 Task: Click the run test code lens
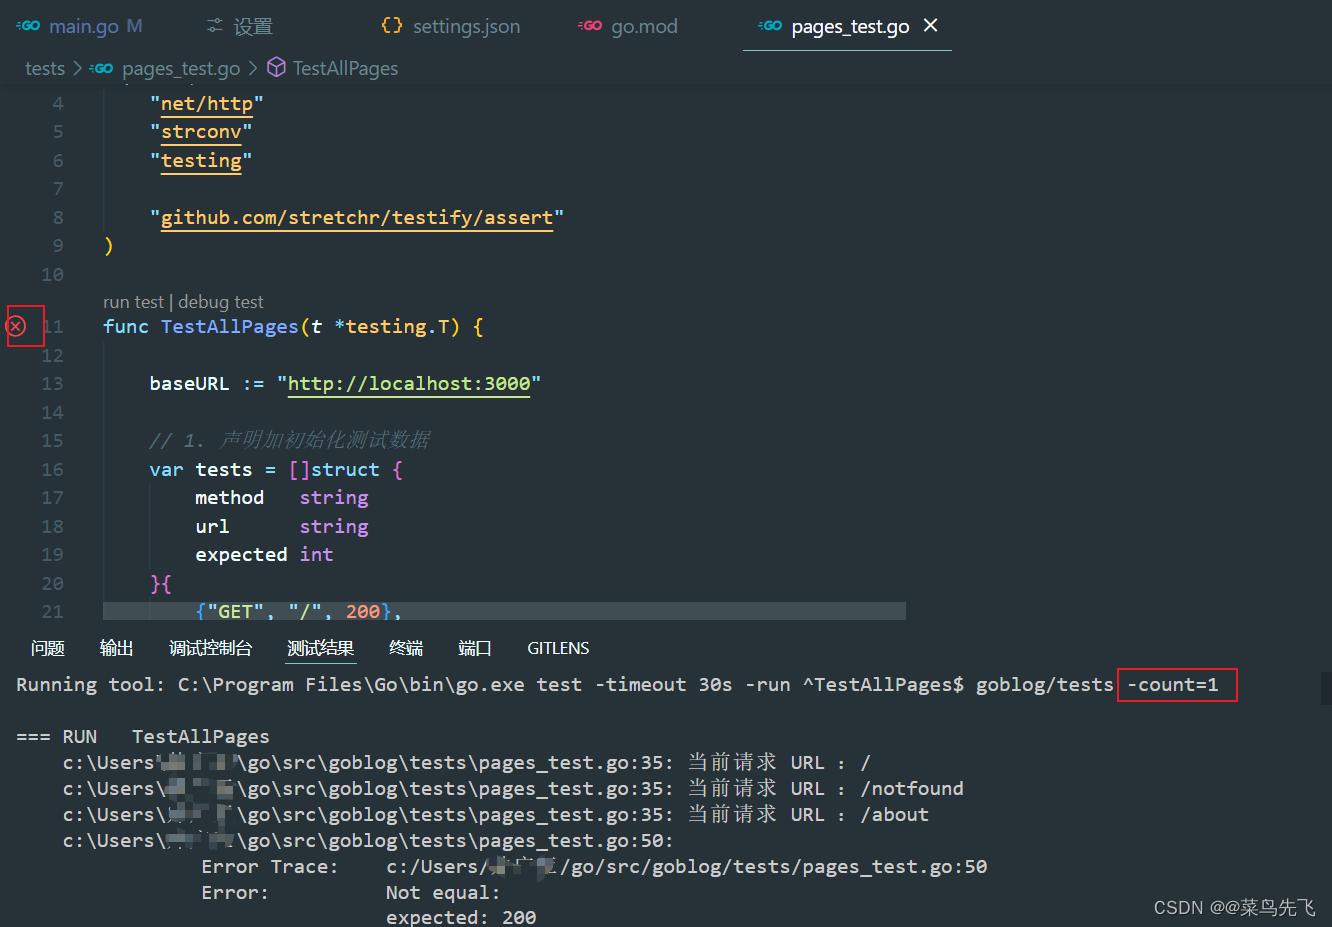[x=133, y=302]
